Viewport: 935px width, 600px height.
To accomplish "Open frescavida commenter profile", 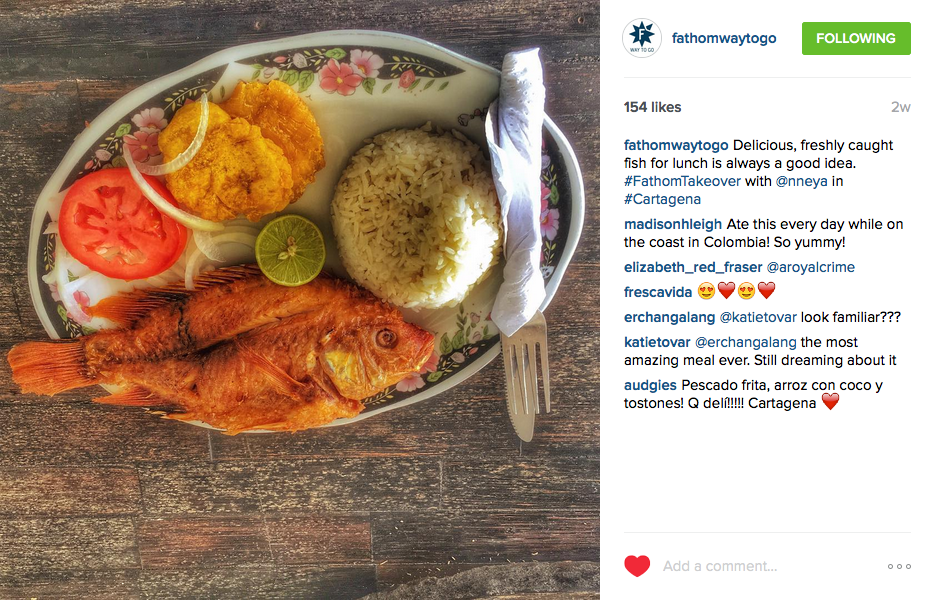I will (658, 292).
